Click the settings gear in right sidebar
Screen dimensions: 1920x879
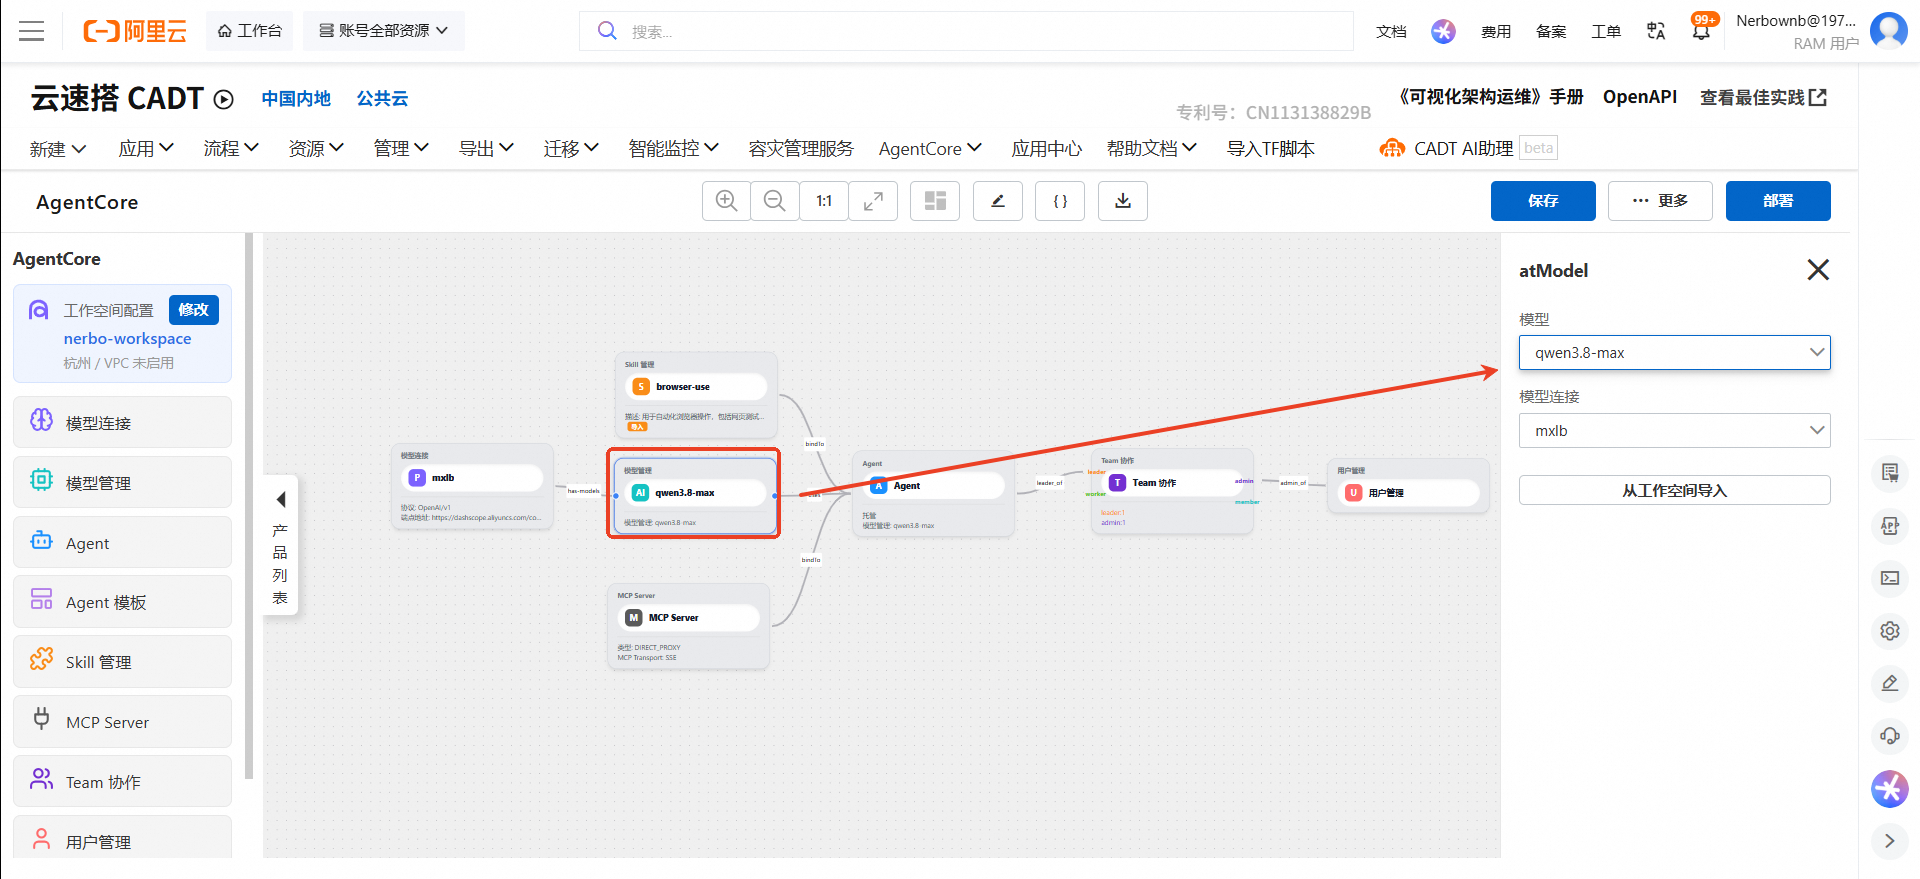(1890, 631)
